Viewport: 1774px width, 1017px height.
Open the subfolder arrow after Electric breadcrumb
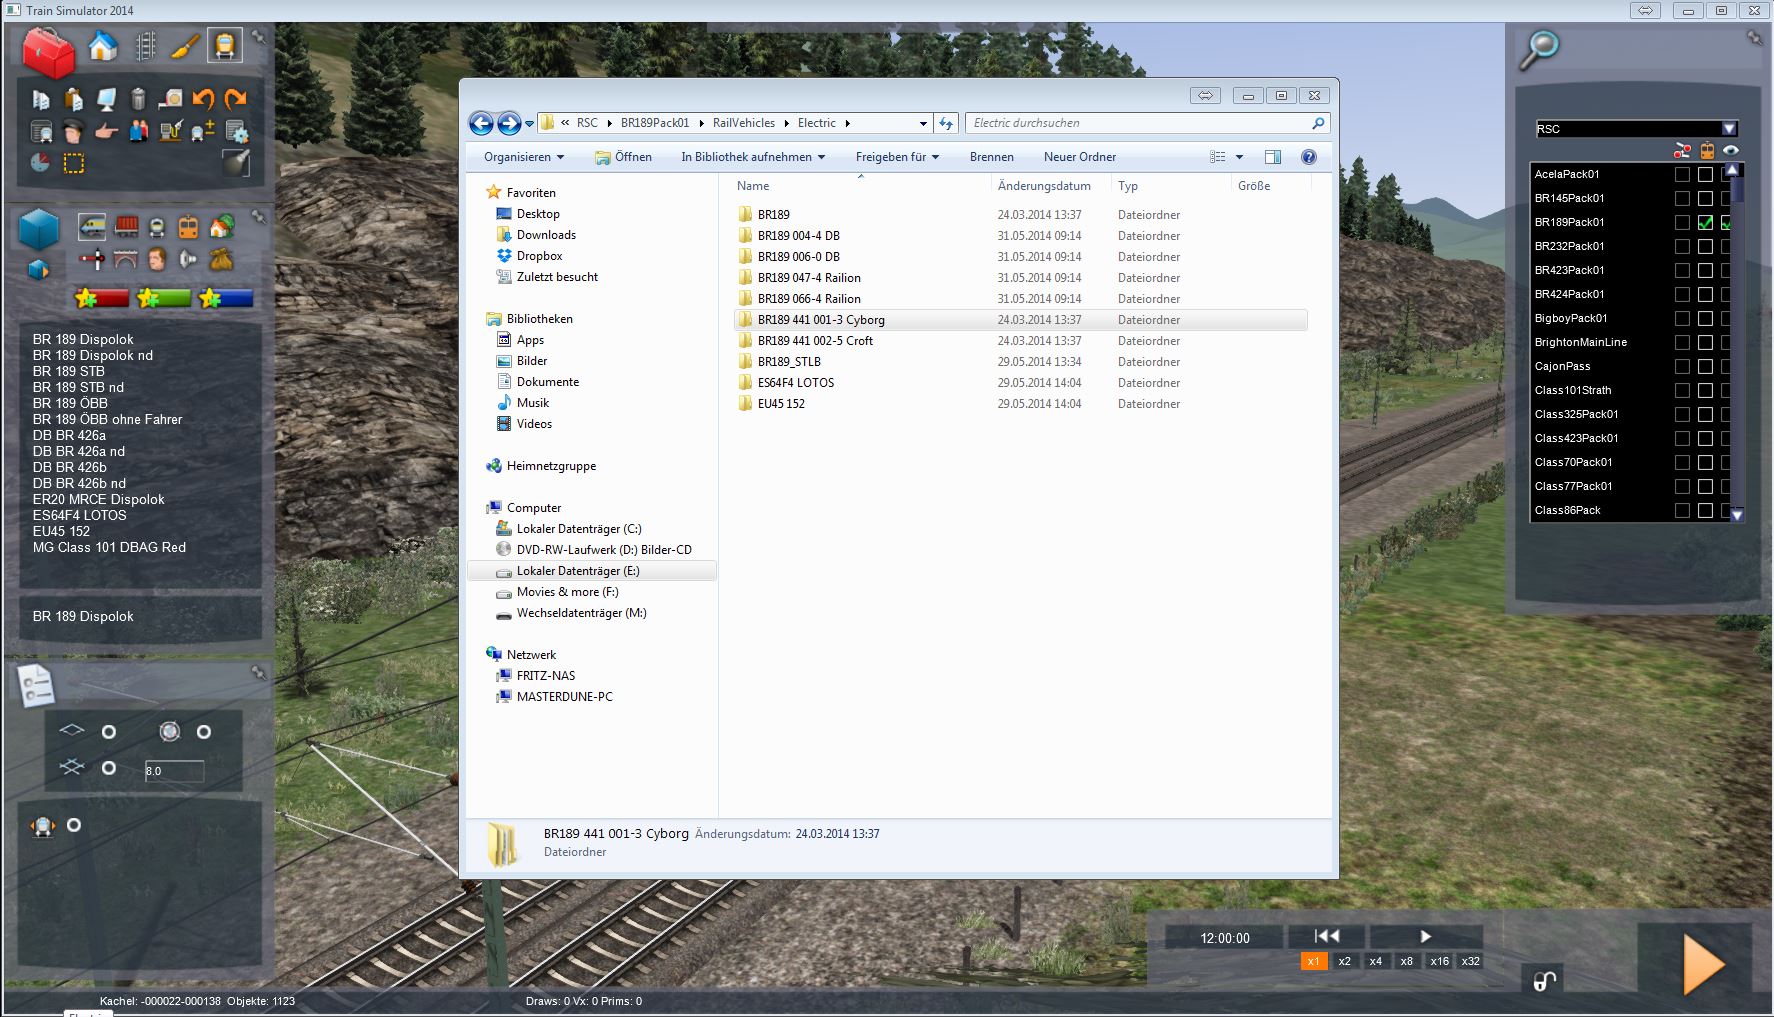(847, 123)
